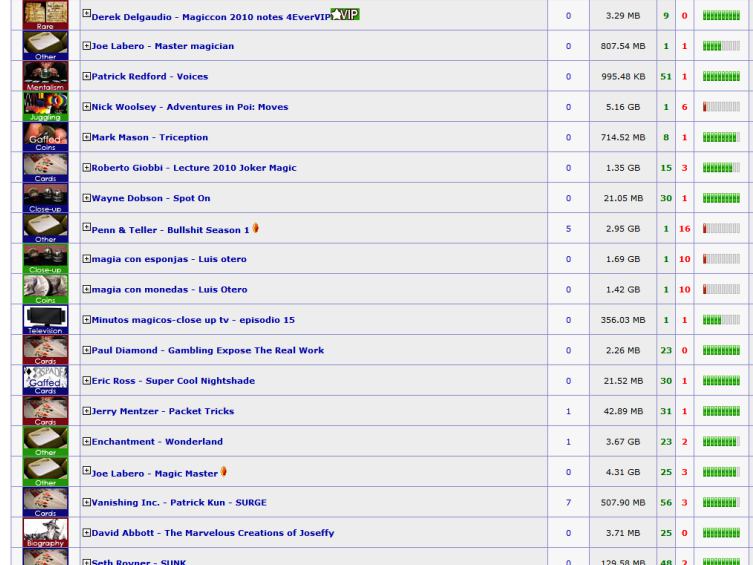Expand the Roberto Giobbi Lecture 2010 row
Image resolution: width=753 pixels, height=565 pixels.
click(86, 168)
